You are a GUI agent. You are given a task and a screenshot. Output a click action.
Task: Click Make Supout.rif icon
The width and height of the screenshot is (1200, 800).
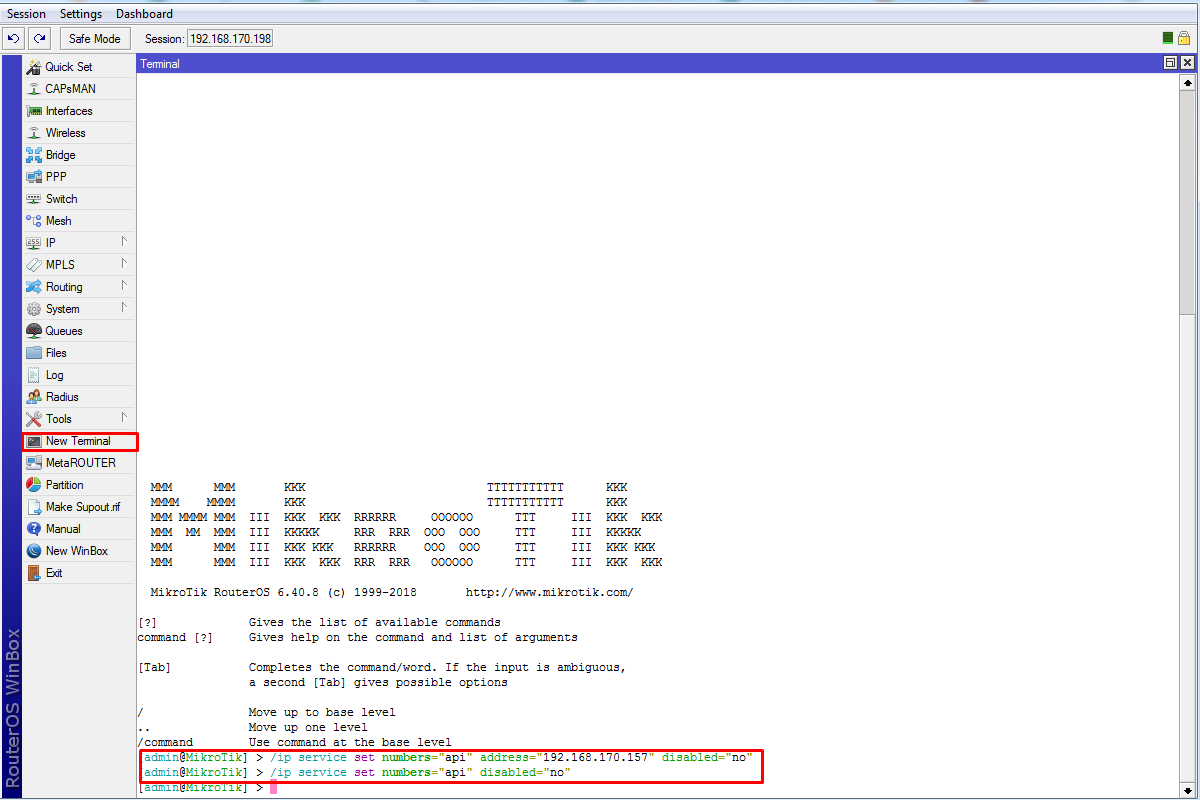click(34, 507)
